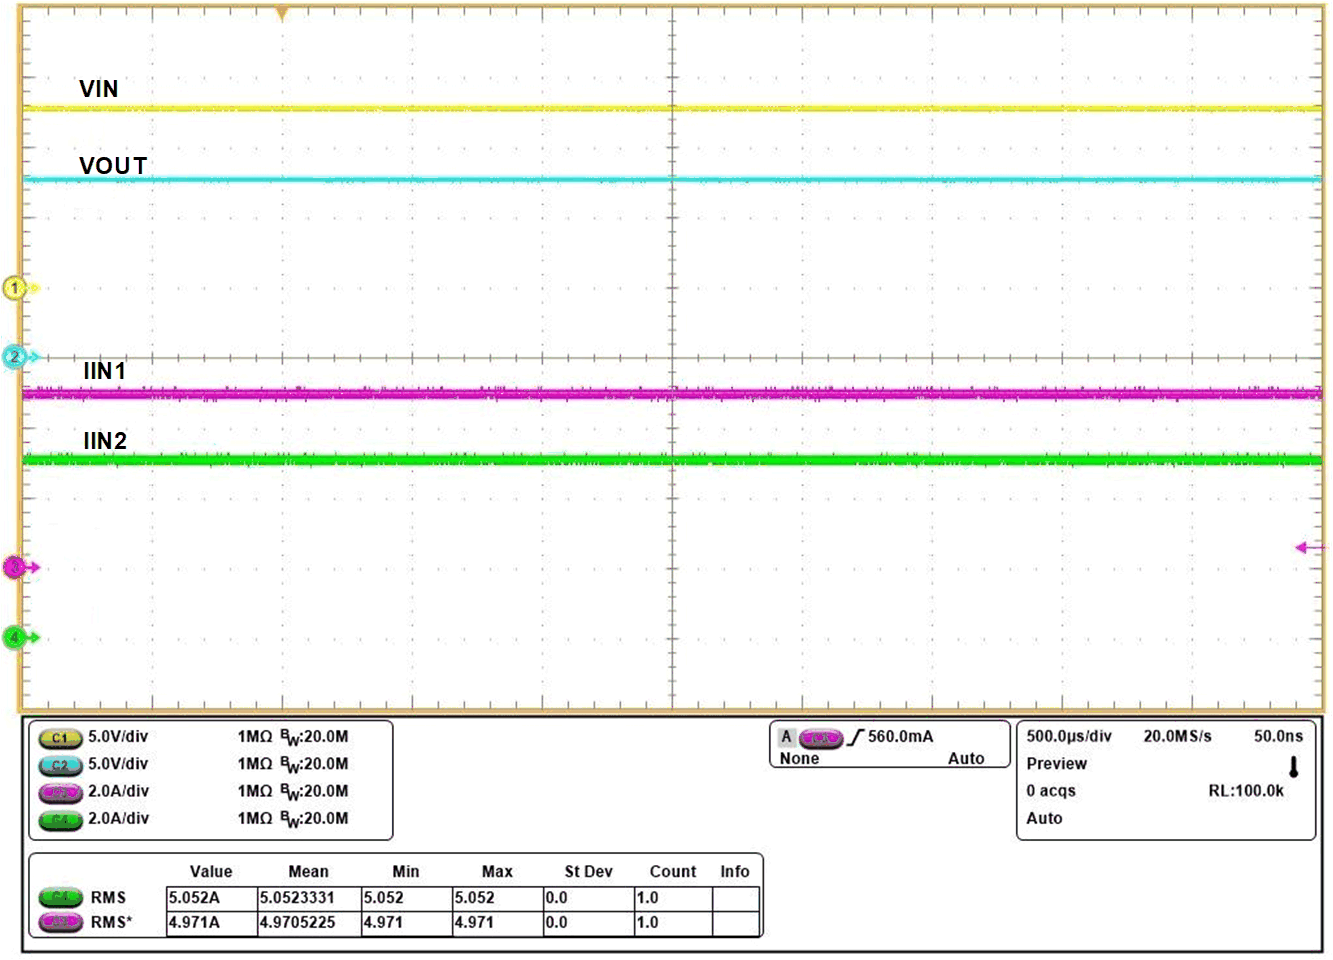This screenshot has height=960, width=1333.
Task: Click the BW:20.0M bandwidth in C4 row
Action: 314,819
